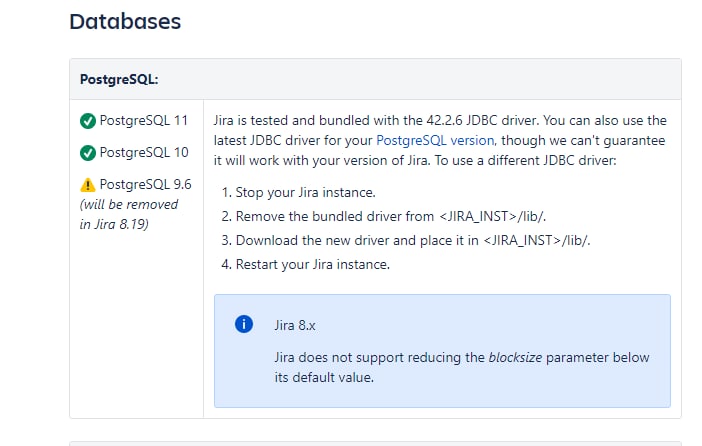The width and height of the screenshot is (702, 446).
Task: Click the Databases heading
Action: point(125,21)
